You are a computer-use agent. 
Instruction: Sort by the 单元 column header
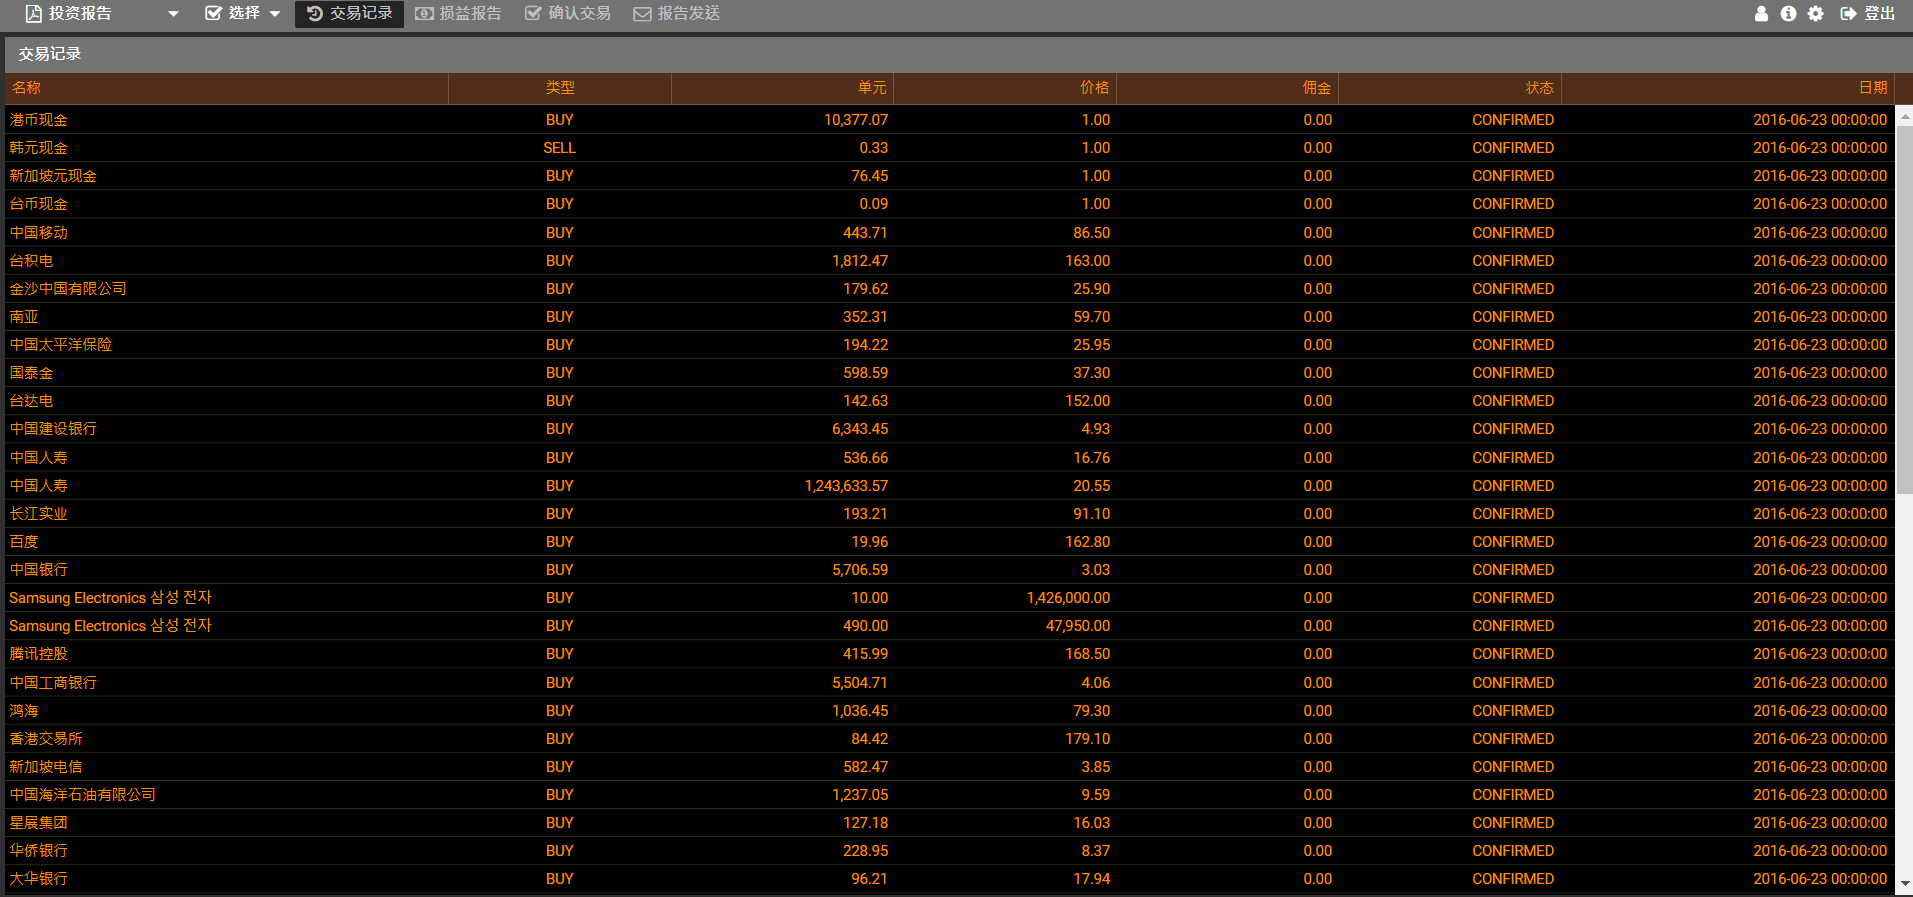(x=782, y=88)
